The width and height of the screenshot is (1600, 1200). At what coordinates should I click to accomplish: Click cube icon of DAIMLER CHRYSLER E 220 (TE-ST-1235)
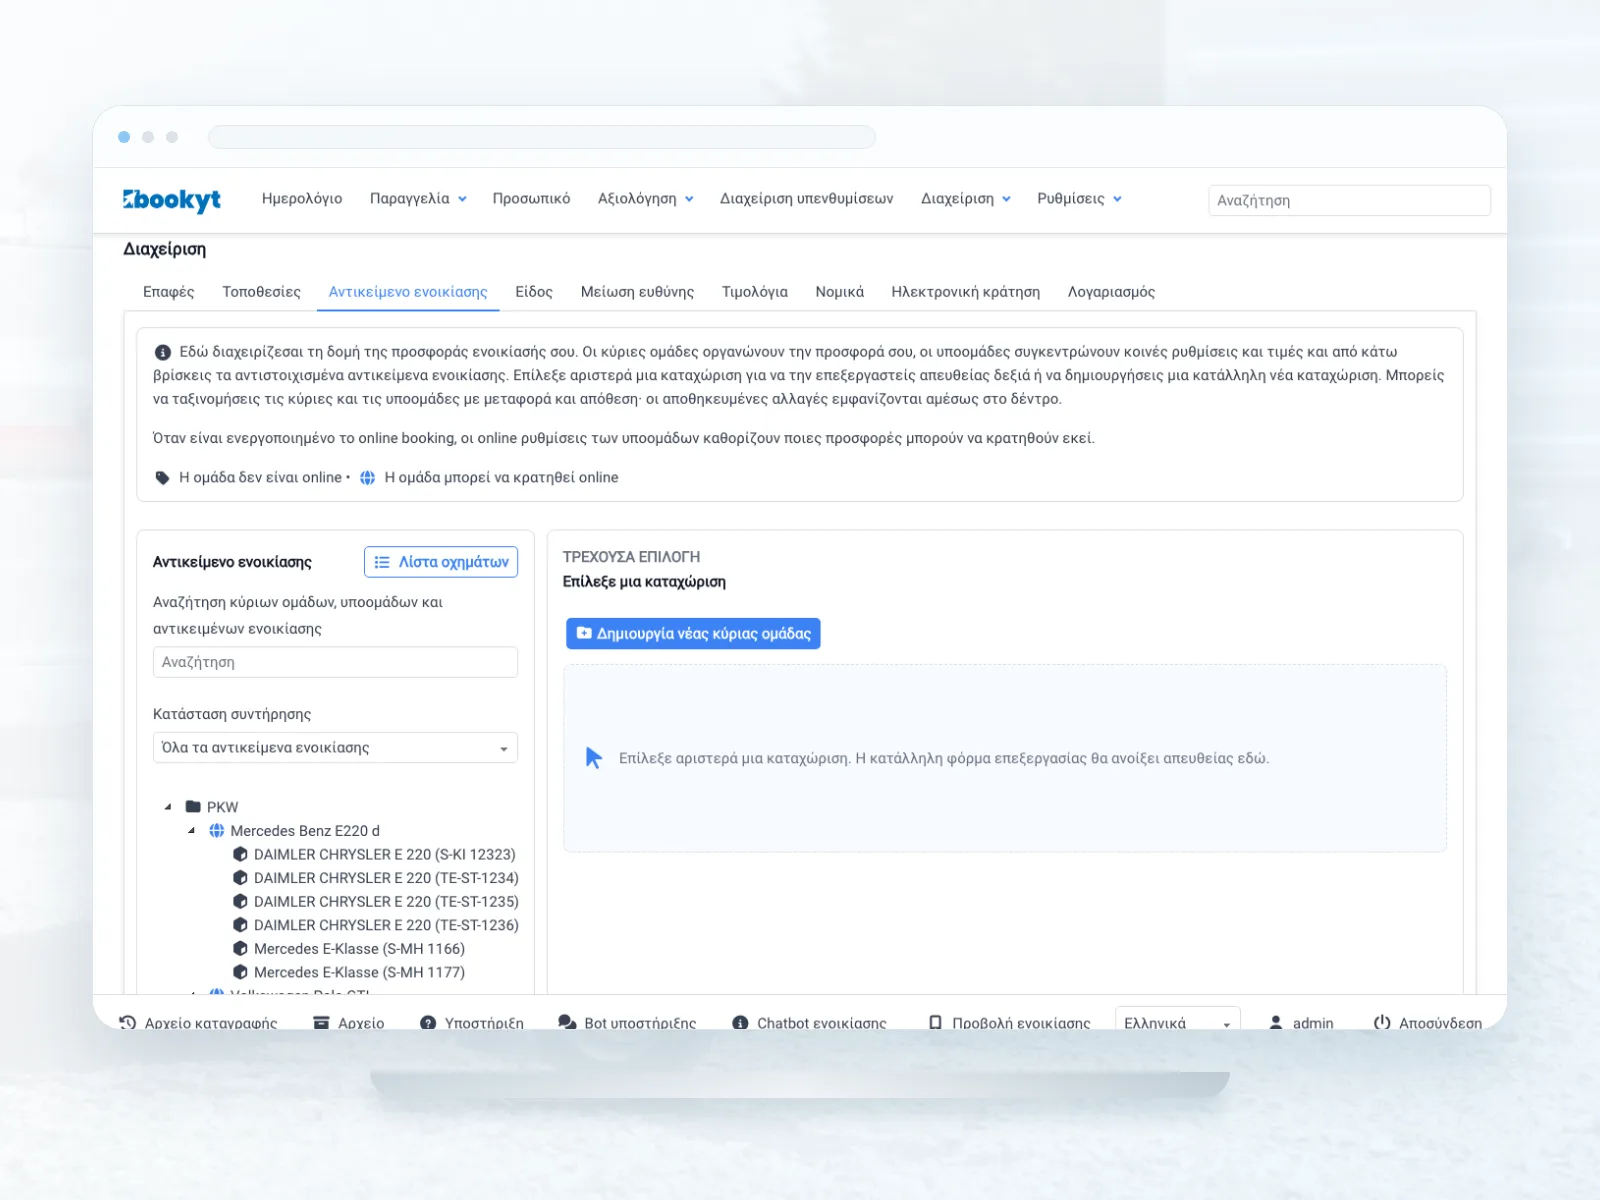pyautogui.click(x=240, y=901)
